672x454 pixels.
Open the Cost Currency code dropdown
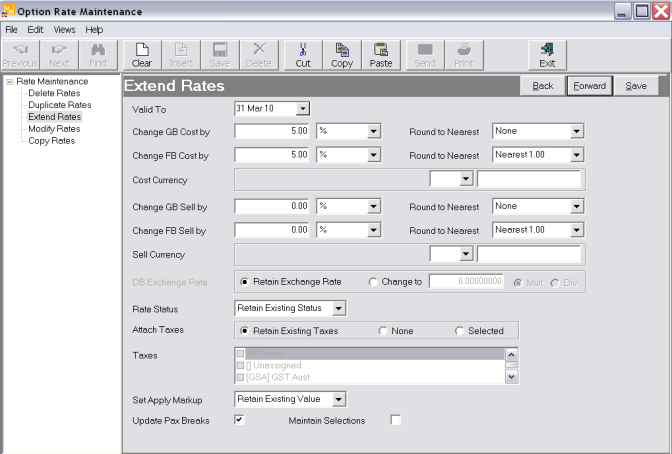pyautogui.click(x=466, y=179)
